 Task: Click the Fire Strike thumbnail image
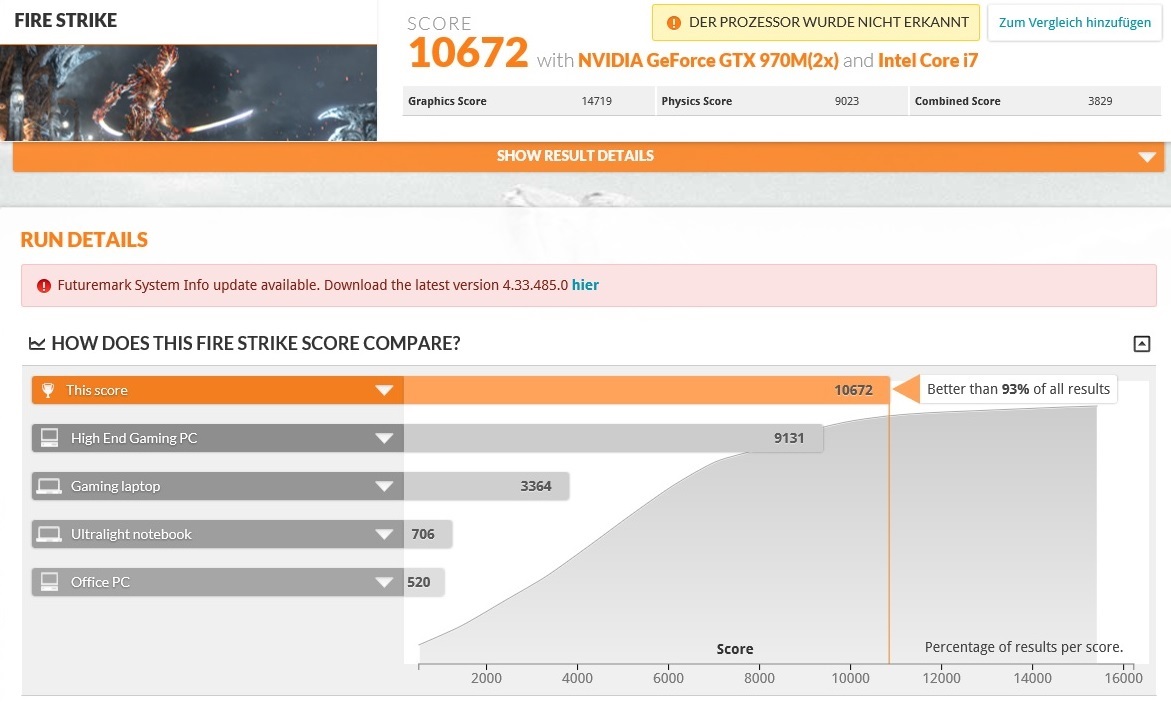pyautogui.click(x=188, y=93)
